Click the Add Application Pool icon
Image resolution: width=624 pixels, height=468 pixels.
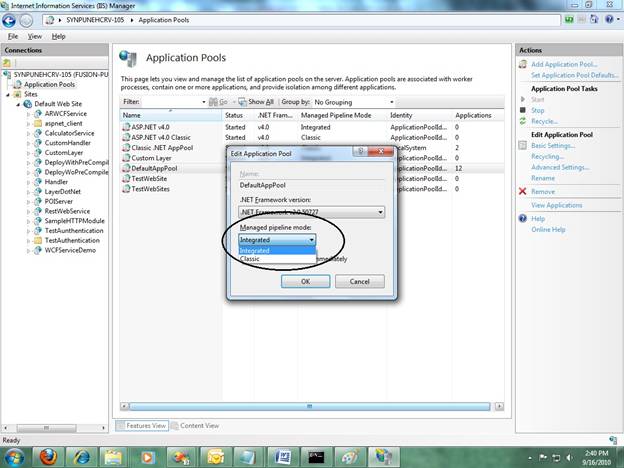[x=523, y=64]
